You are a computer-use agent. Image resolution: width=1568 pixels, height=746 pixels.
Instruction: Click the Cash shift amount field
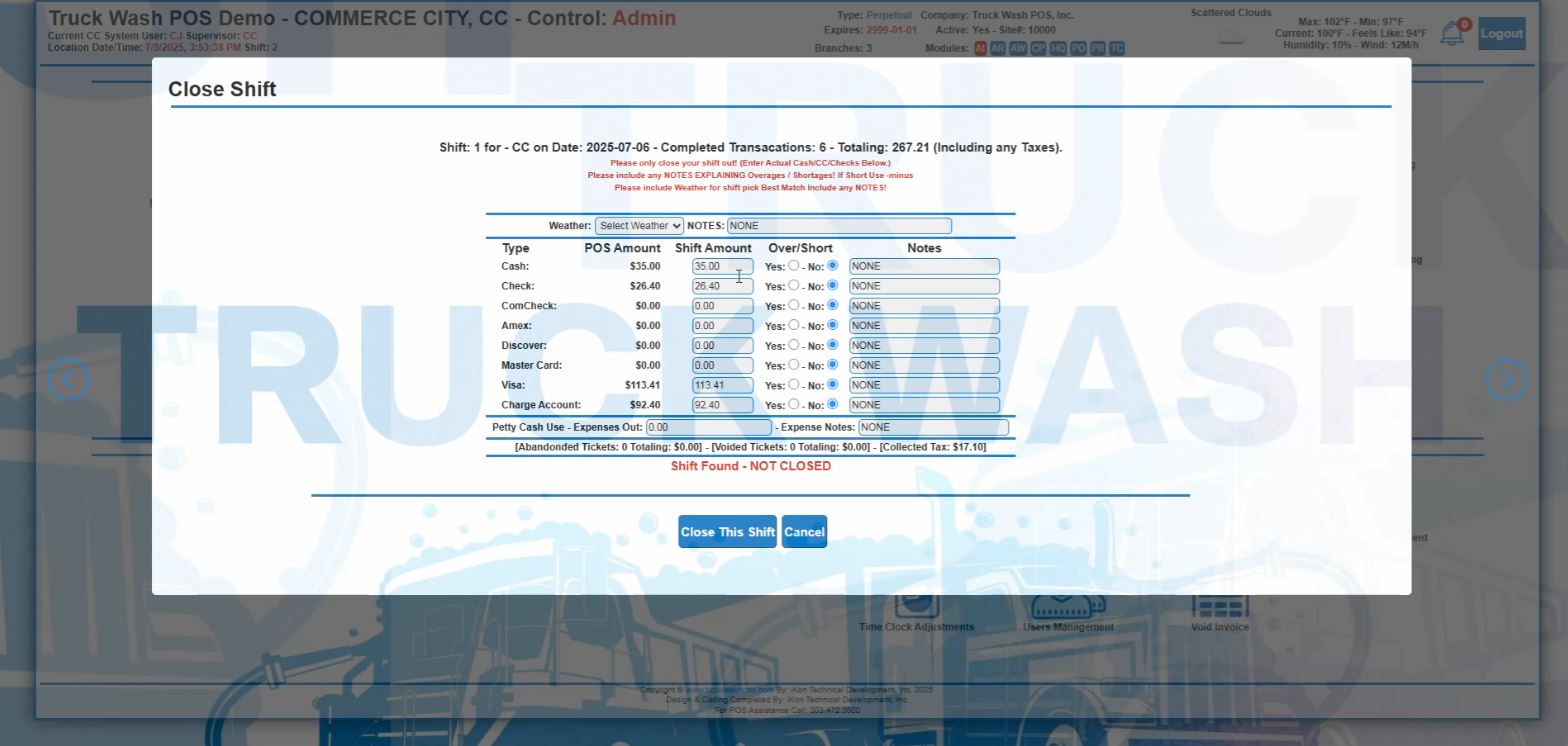[x=723, y=266]
